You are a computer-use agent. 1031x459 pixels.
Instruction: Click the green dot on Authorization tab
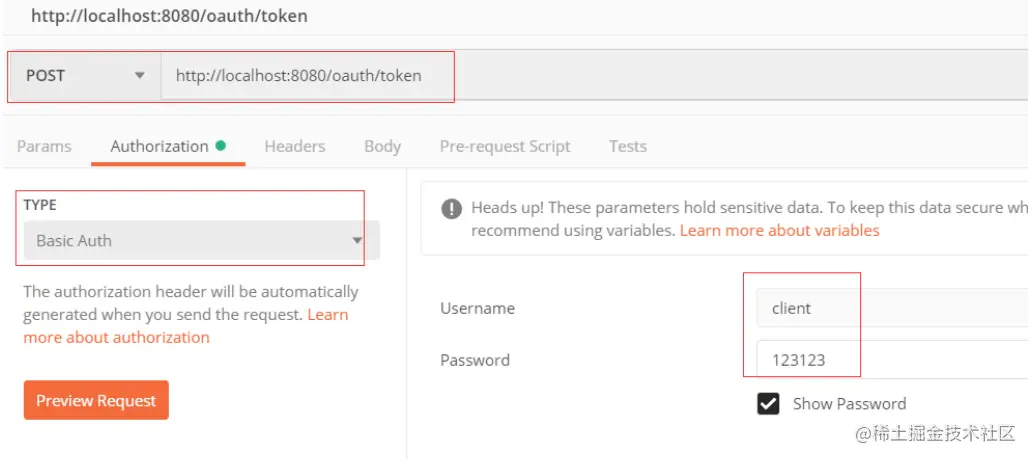221,145
